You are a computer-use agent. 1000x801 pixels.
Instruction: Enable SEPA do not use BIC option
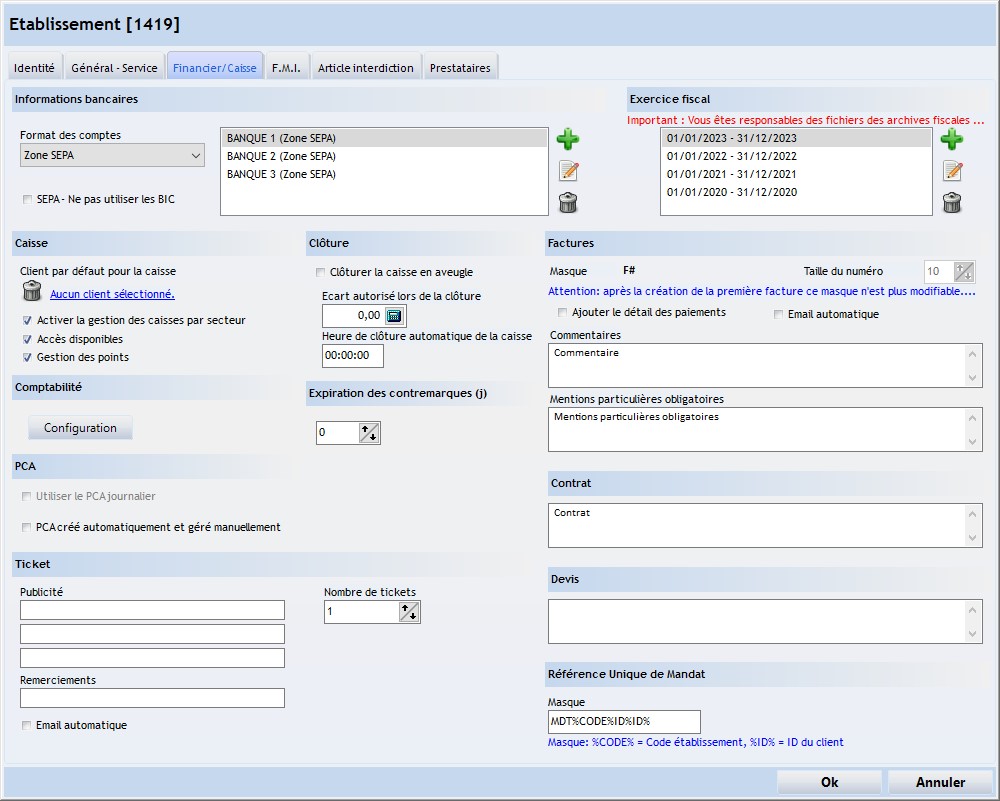click(27, 200)
